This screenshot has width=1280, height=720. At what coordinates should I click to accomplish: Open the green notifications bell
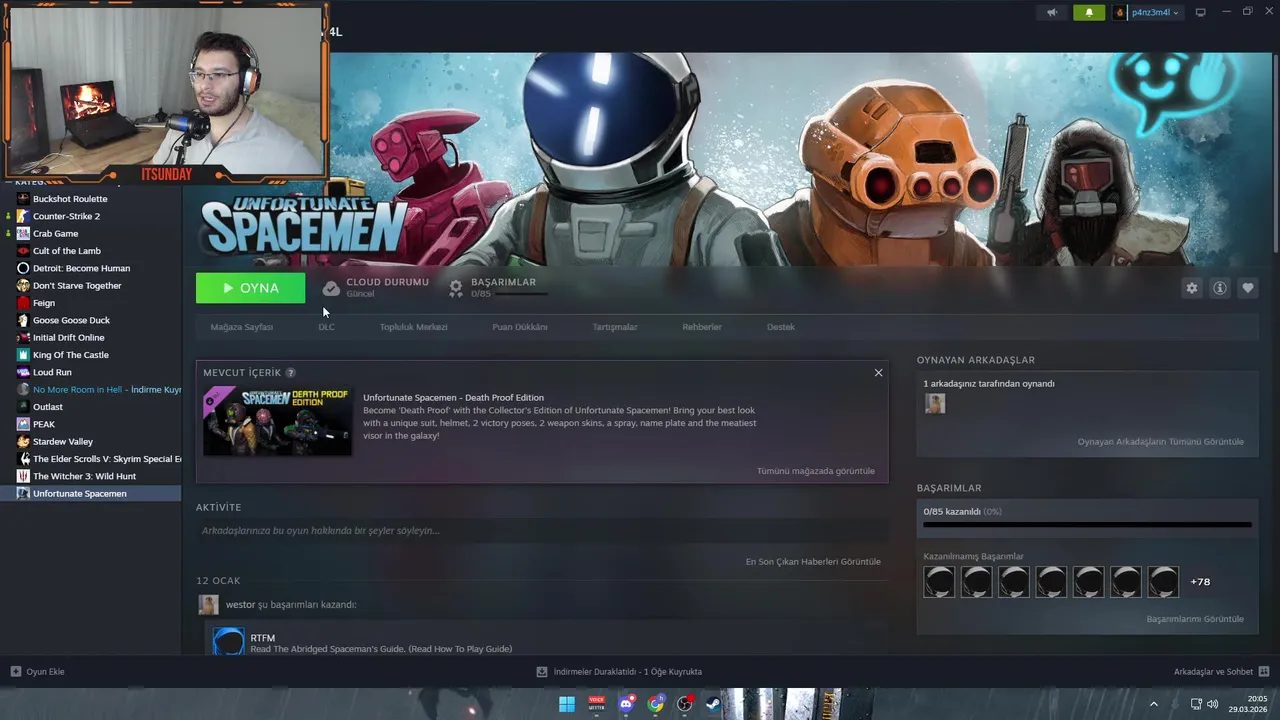(x=1089, y=12)
